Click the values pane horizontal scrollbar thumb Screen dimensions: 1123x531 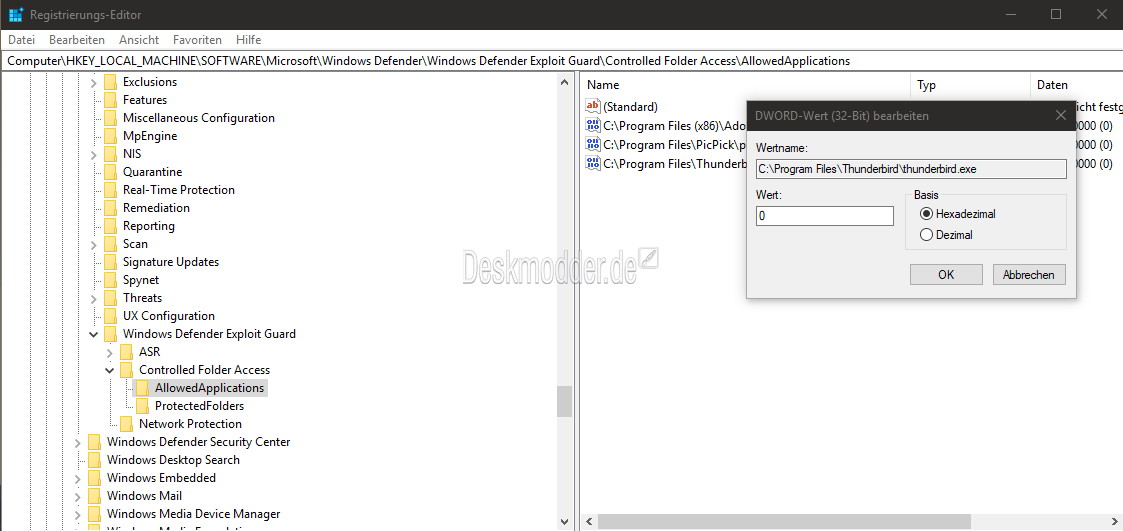click(784, 522)
